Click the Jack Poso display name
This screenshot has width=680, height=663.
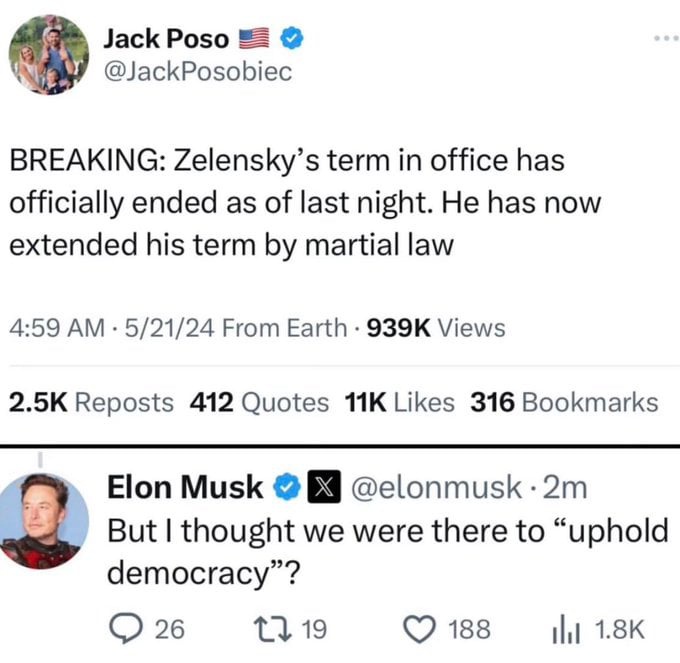(166, 39)
